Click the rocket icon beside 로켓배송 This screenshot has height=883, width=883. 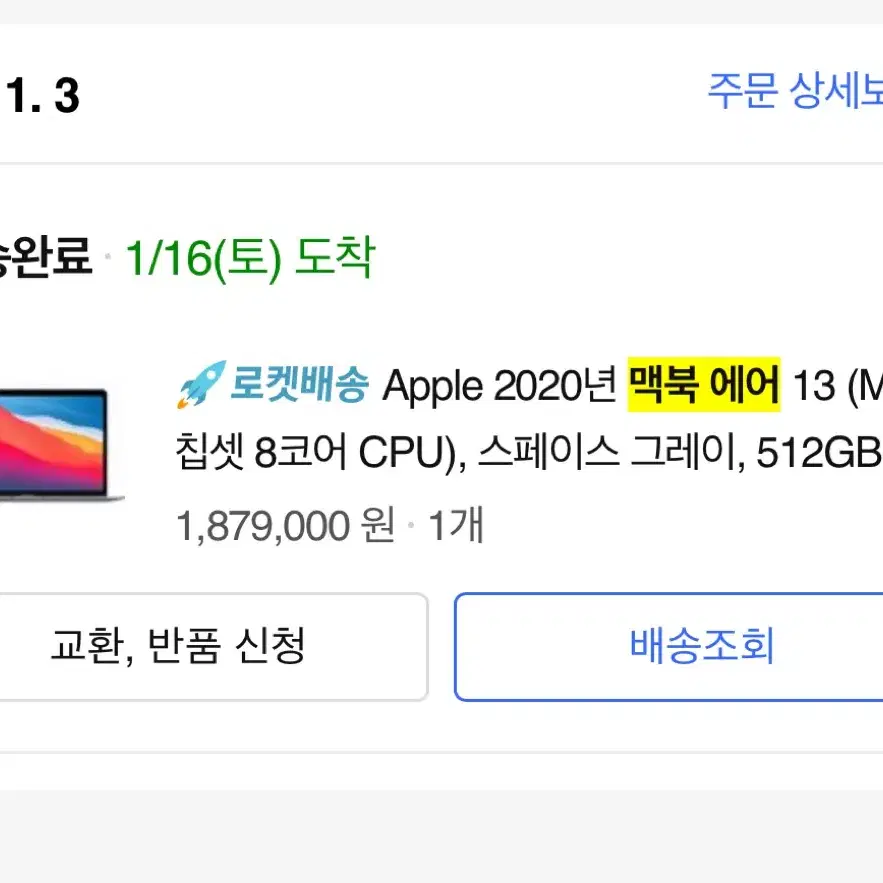click(x=201, y=384)
